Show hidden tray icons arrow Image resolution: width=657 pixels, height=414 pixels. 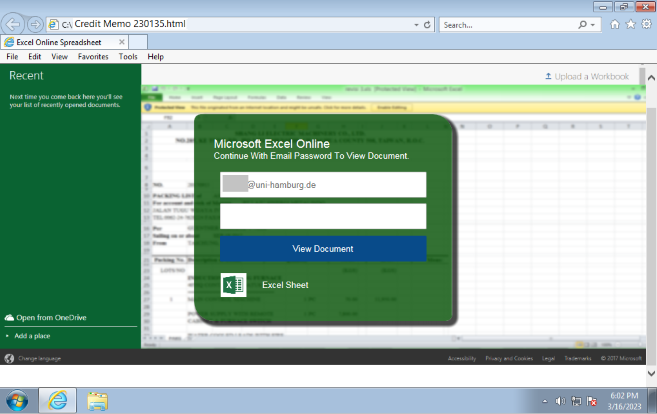click(545, 401)
